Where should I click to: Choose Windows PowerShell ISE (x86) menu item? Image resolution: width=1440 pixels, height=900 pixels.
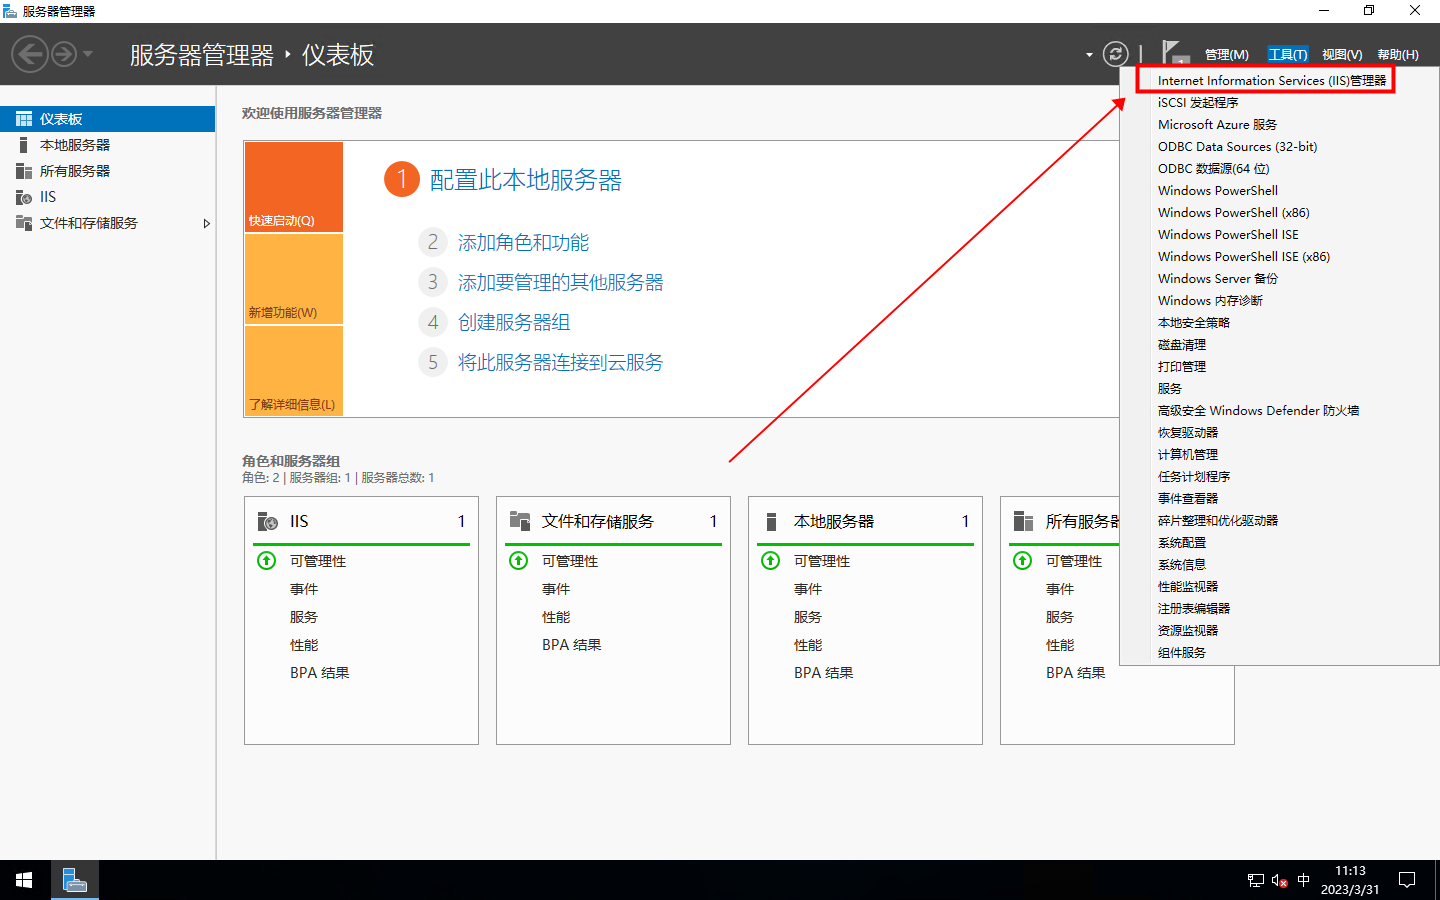[1244, 256]
